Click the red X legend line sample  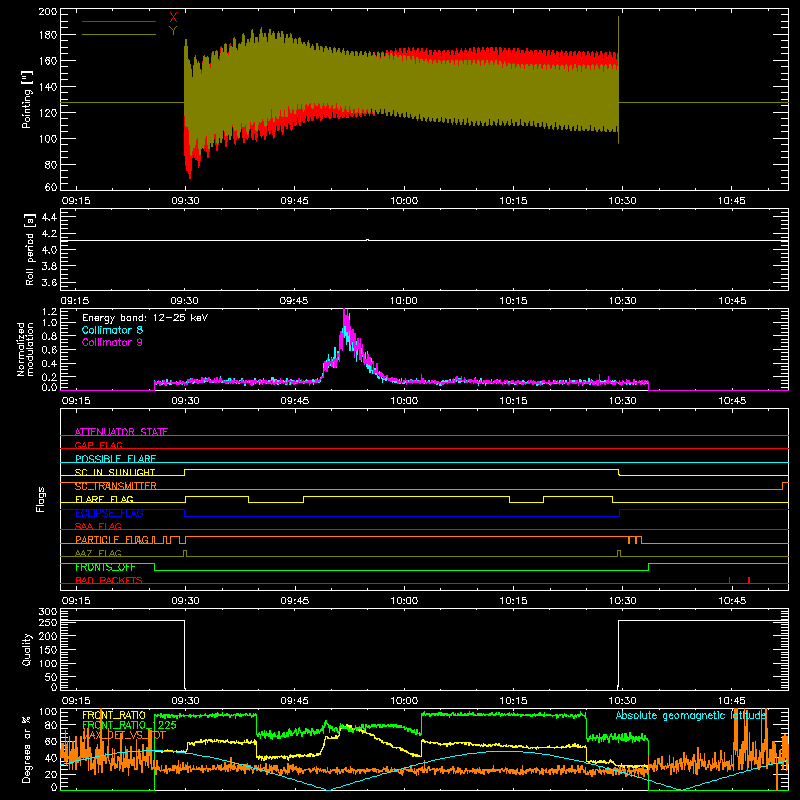point(119,21)
